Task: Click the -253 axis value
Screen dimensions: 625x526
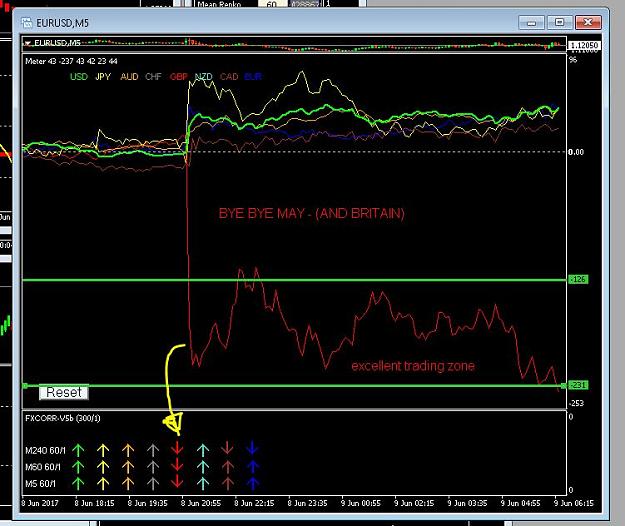Action: 576,403
